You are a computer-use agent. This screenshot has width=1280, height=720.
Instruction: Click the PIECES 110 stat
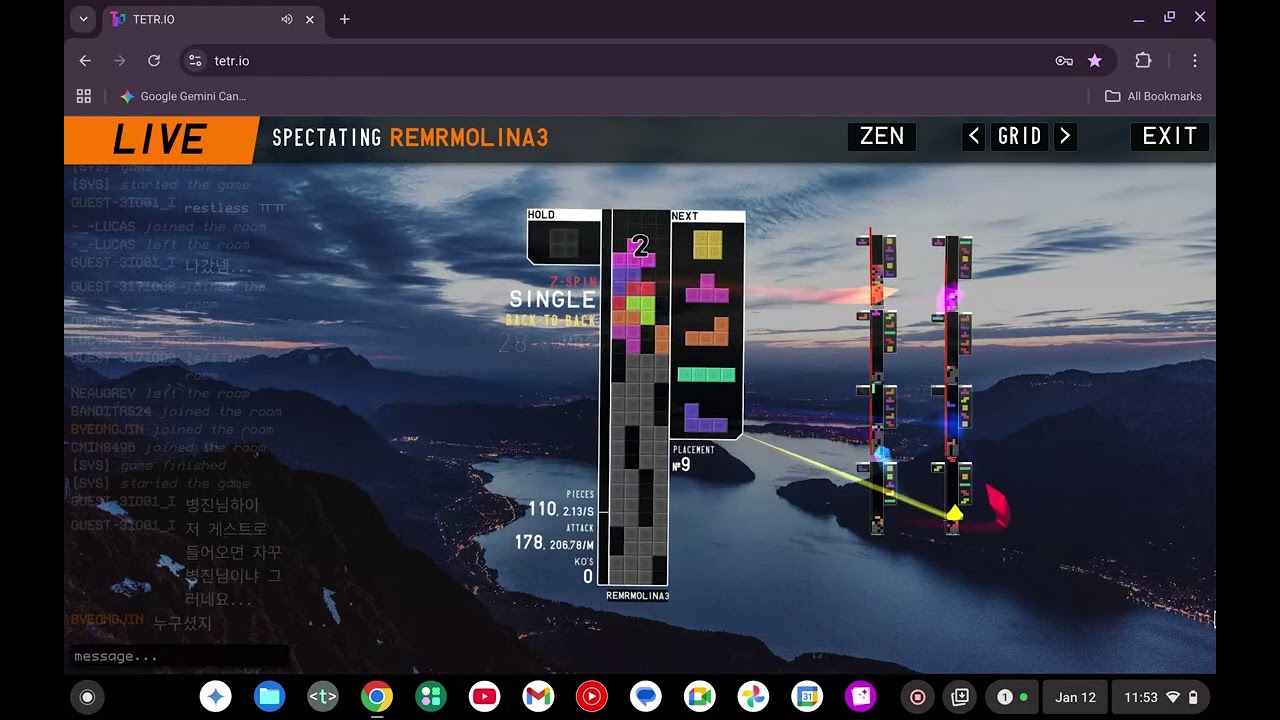pos(561,504)
